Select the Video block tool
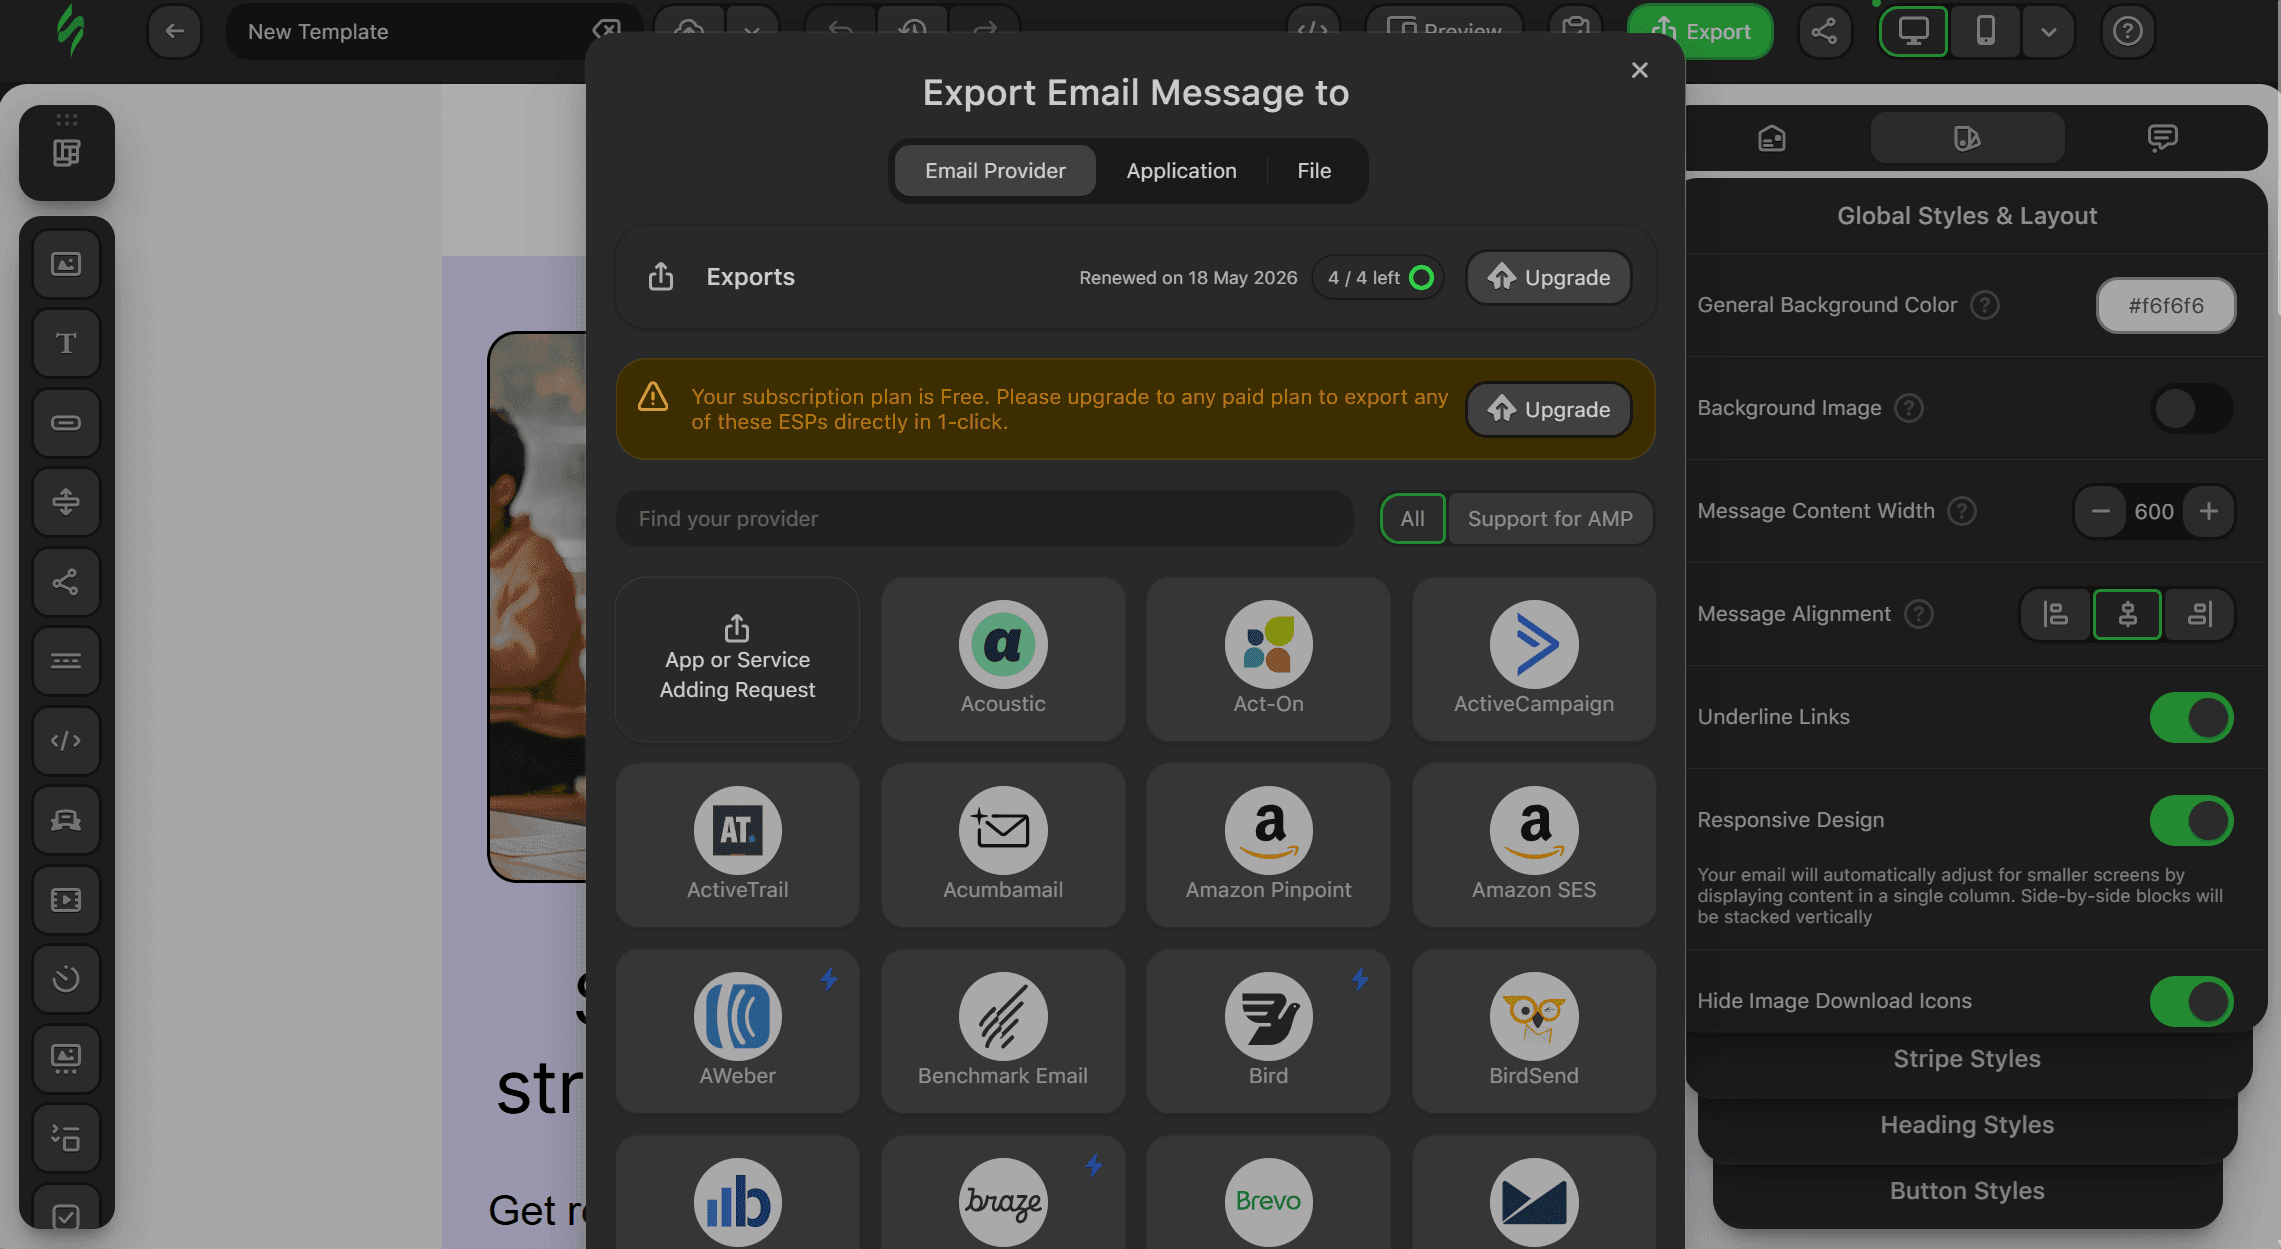Screen dimensions: 2281x1249 [x=66, y=899]
